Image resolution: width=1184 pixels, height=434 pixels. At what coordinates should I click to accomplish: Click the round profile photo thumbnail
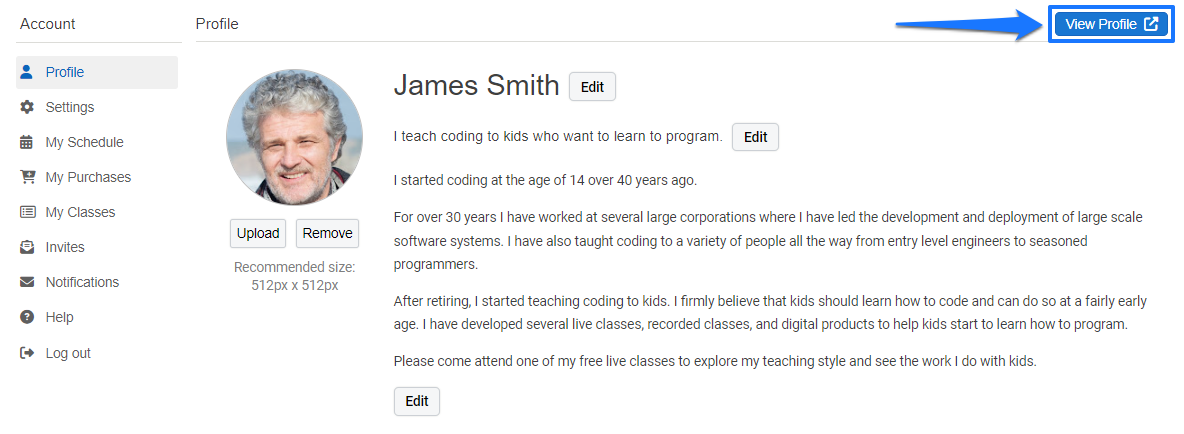(x=294, y=137)
